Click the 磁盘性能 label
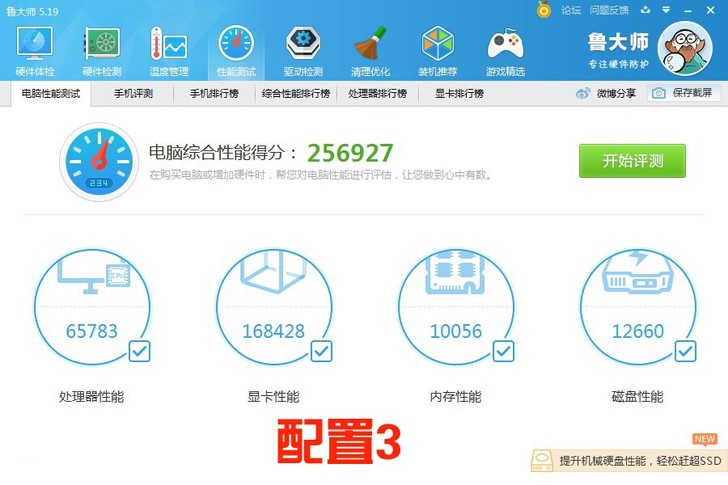This screenshot has width=728, height=485. [637, 396]
